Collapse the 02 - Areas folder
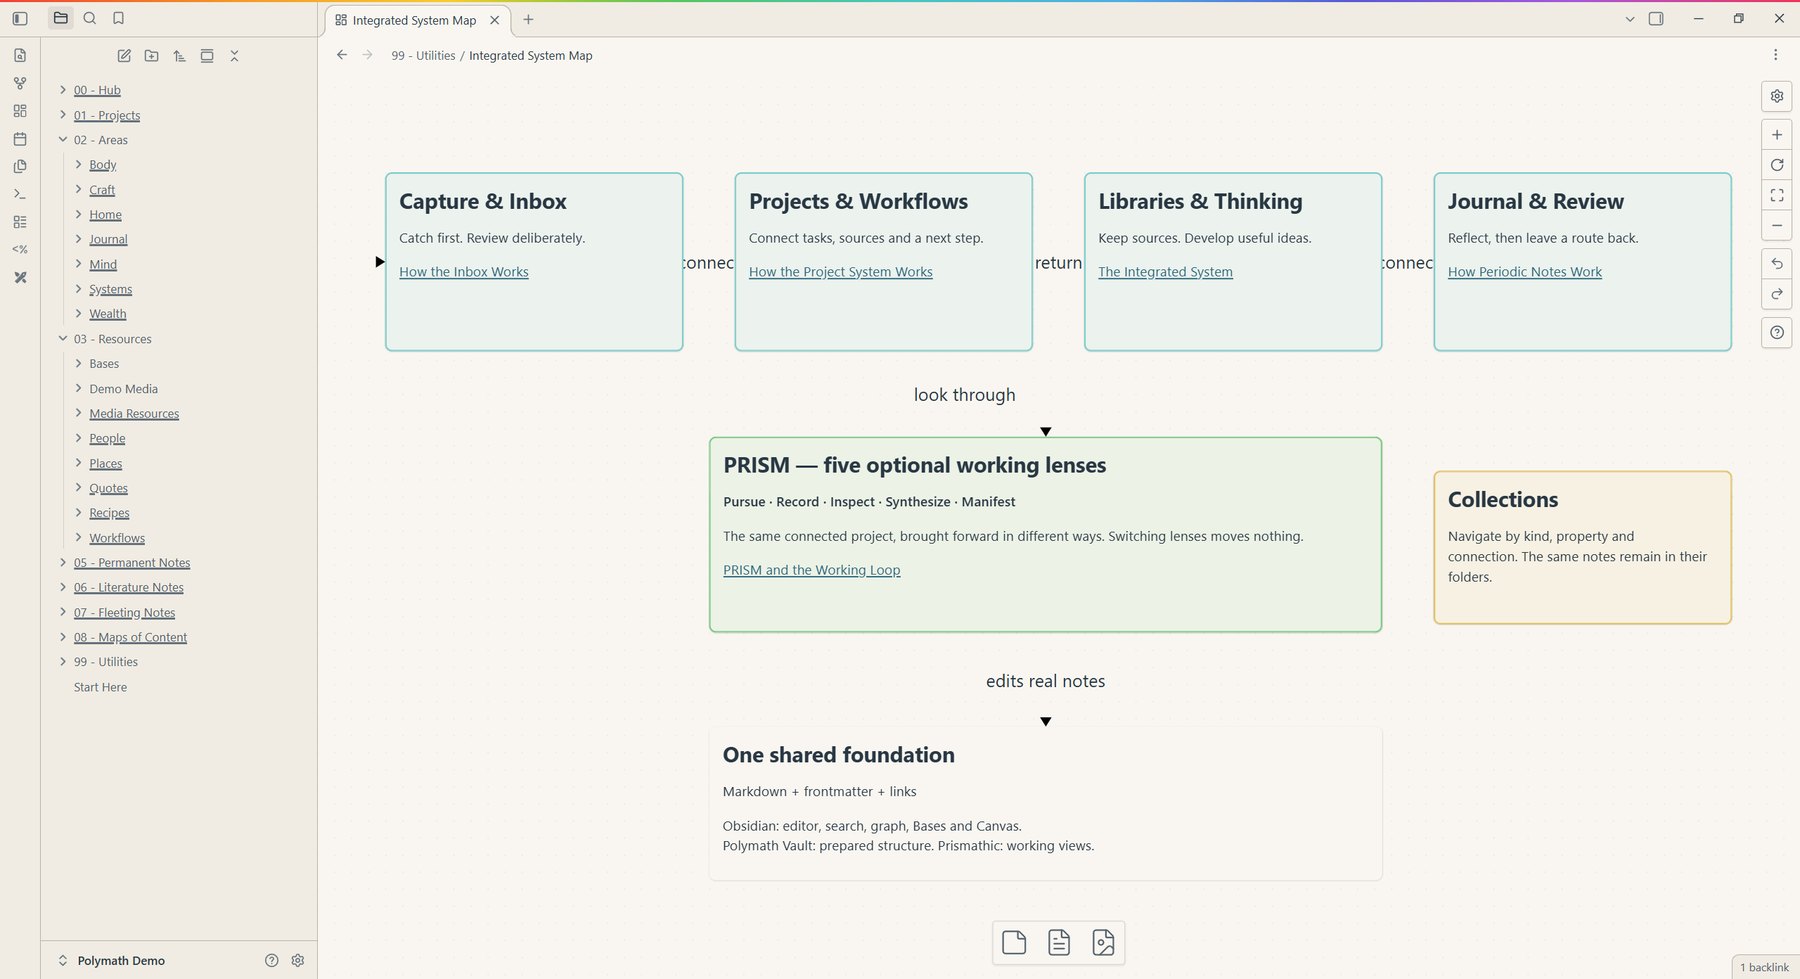This screenshot has width=1800, height=979. 63,140
